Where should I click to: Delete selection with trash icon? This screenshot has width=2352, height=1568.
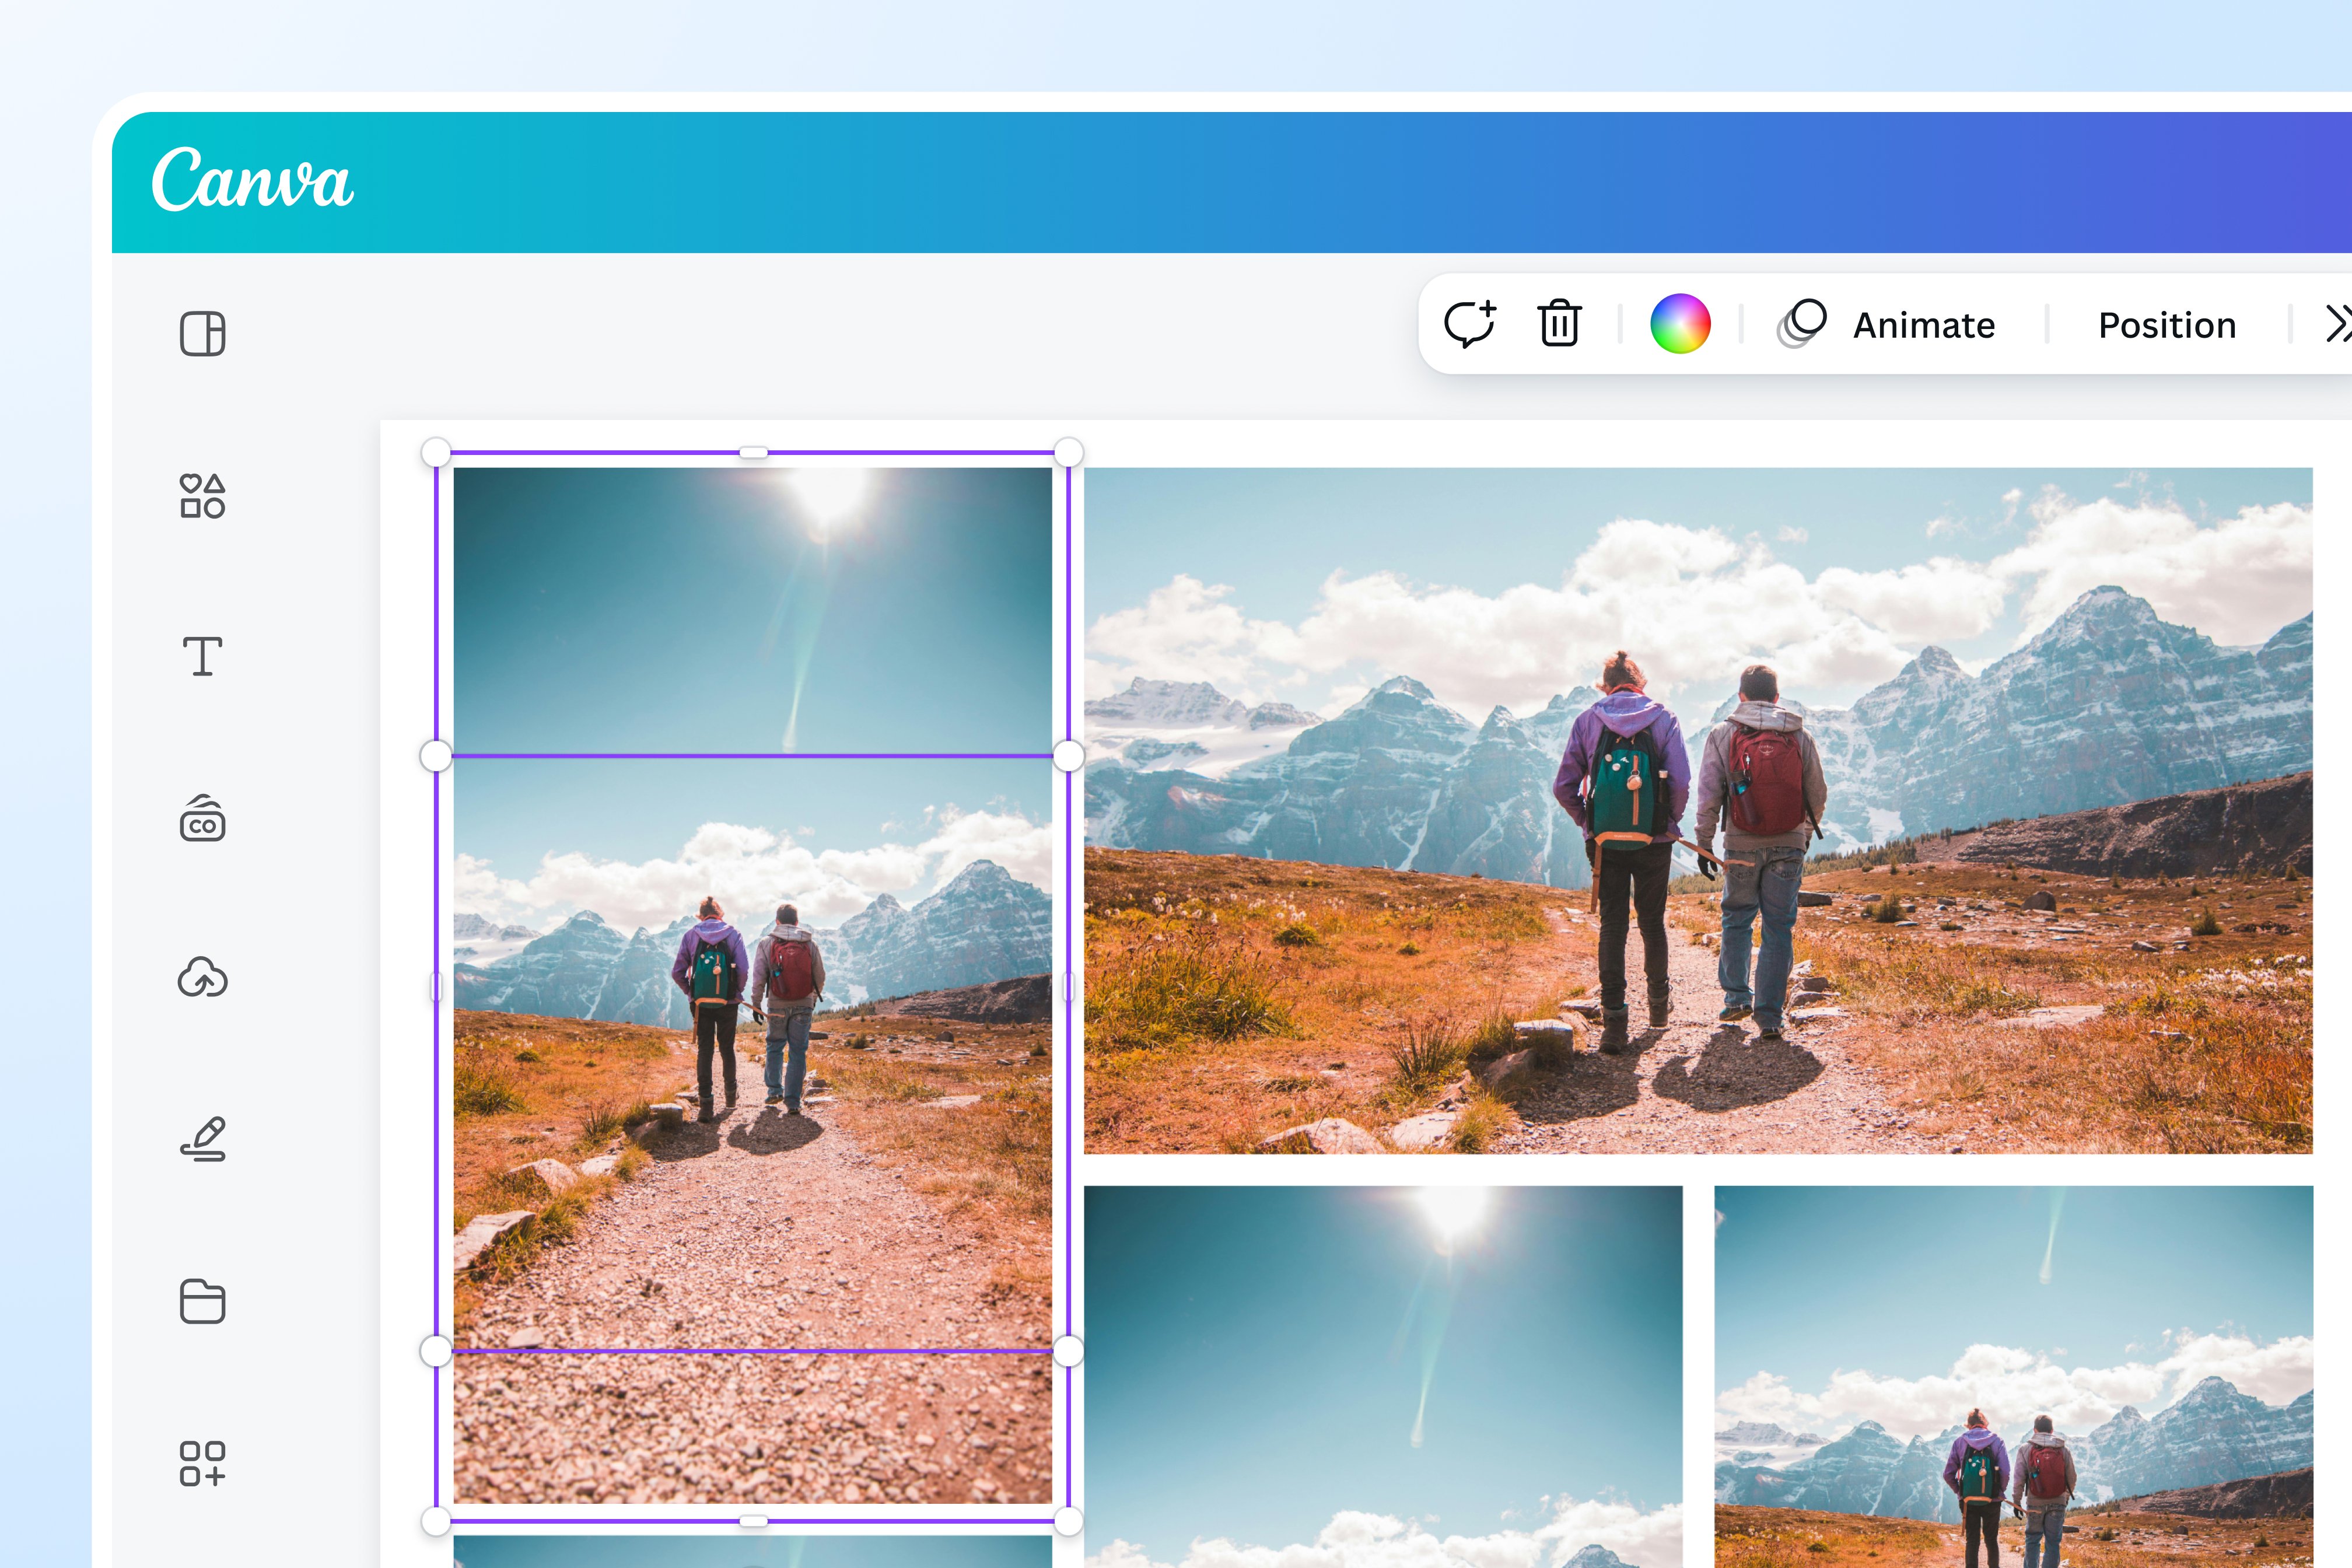coord(1559,324)
